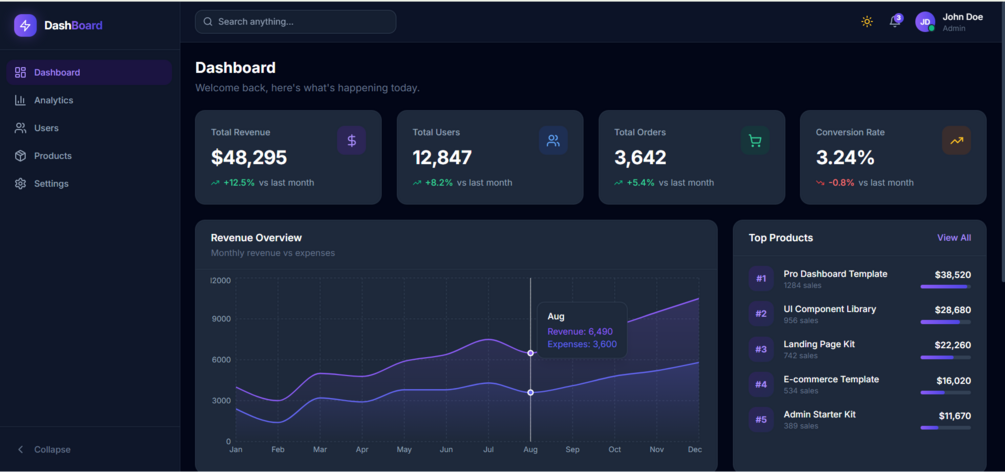Open Analytics in the sidebar
1005x472 pixels.
[89, 100]
